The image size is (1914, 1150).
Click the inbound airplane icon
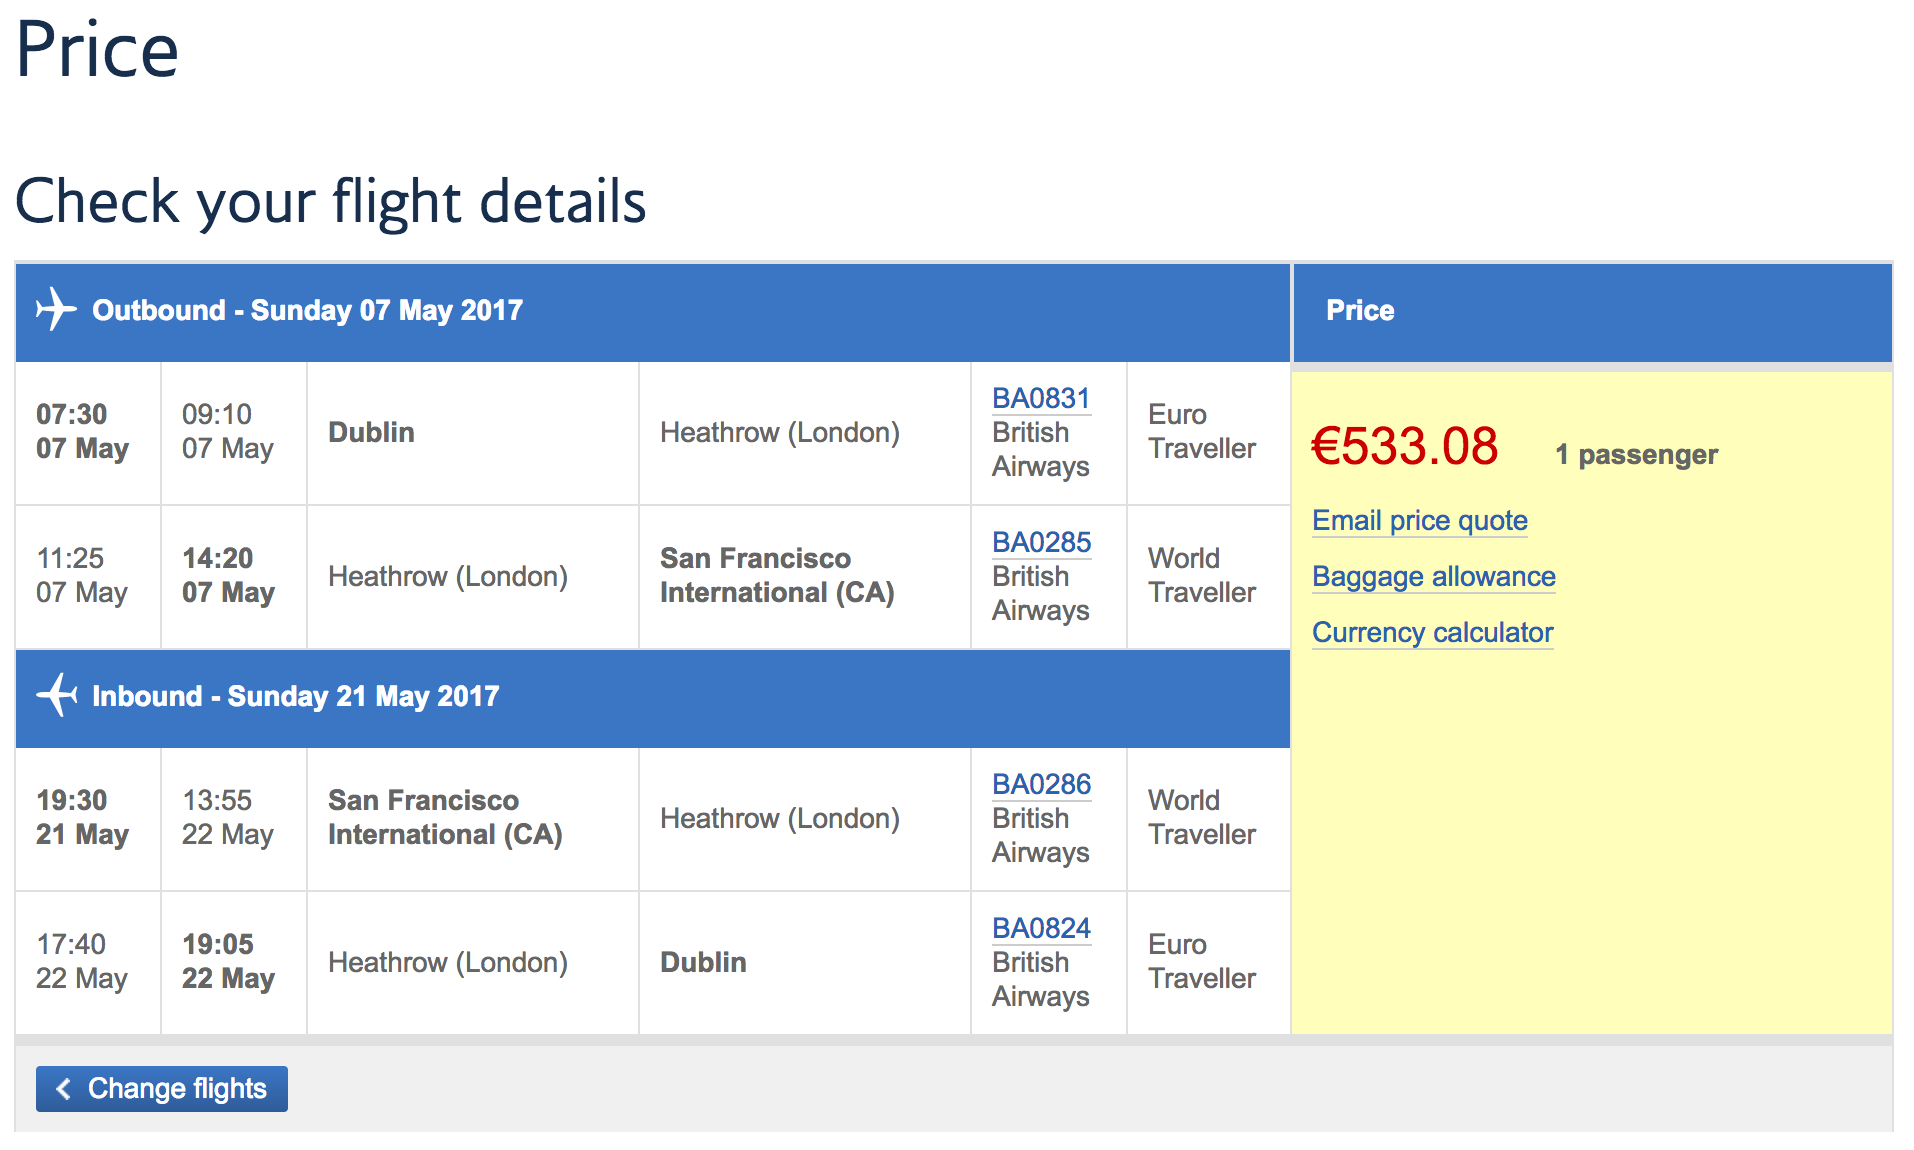(57, 695)
